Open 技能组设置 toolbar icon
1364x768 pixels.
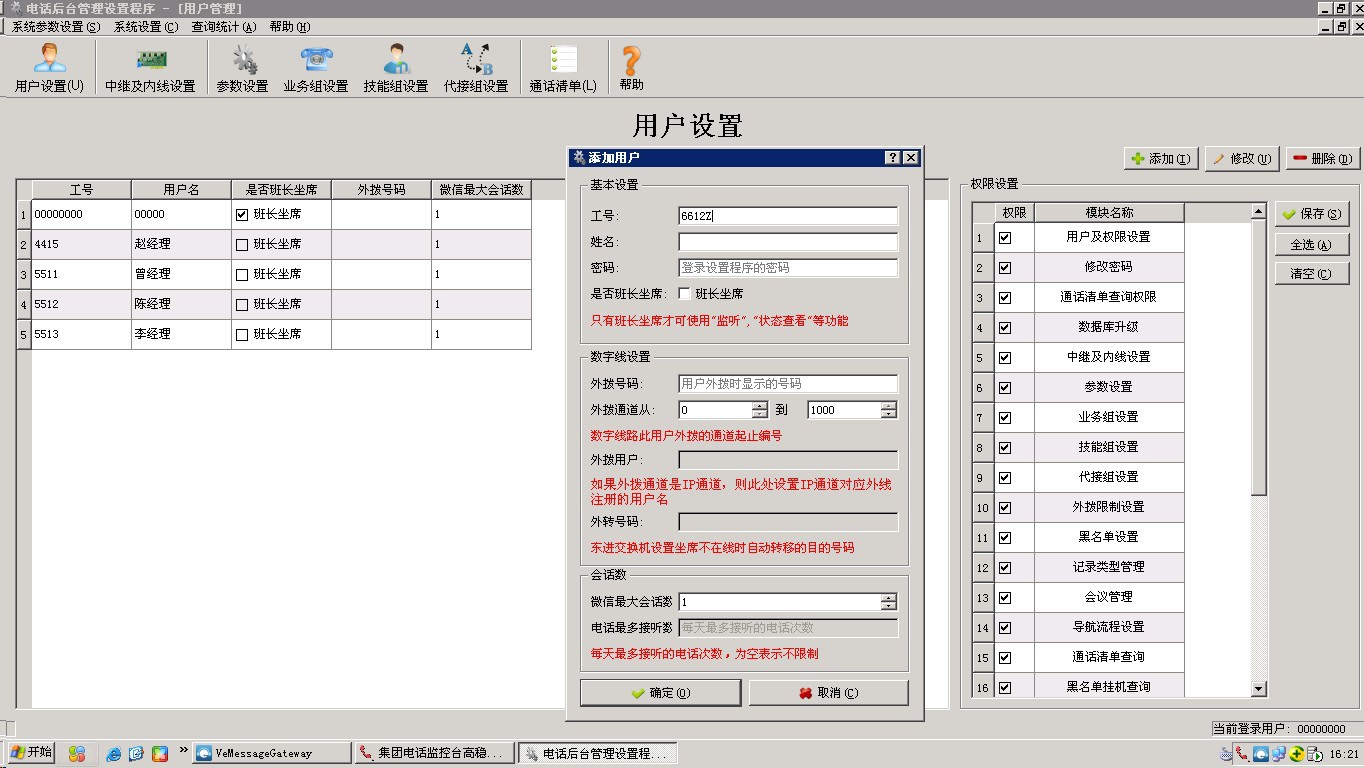[x=396, y=67]
